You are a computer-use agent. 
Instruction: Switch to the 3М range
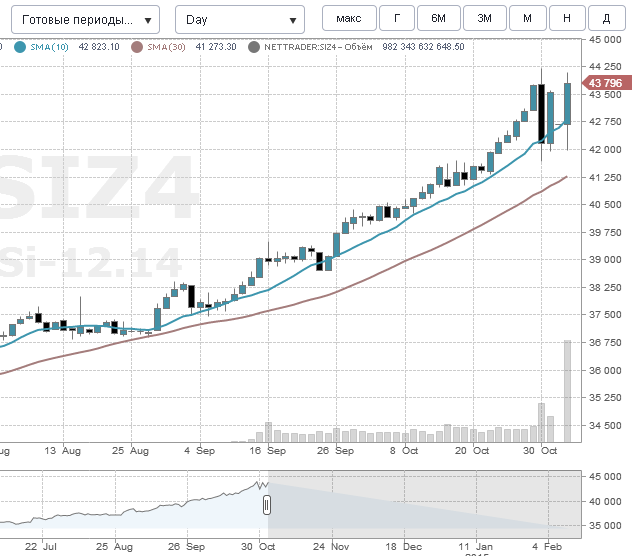484,19
